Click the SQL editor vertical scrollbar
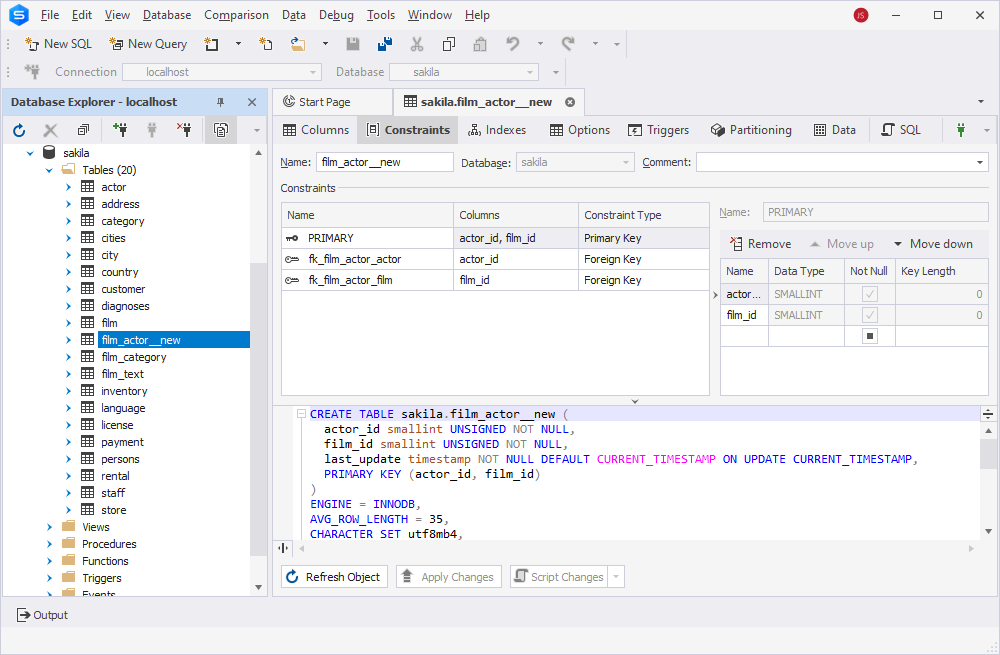The image size is (1000, 655). 988,480
